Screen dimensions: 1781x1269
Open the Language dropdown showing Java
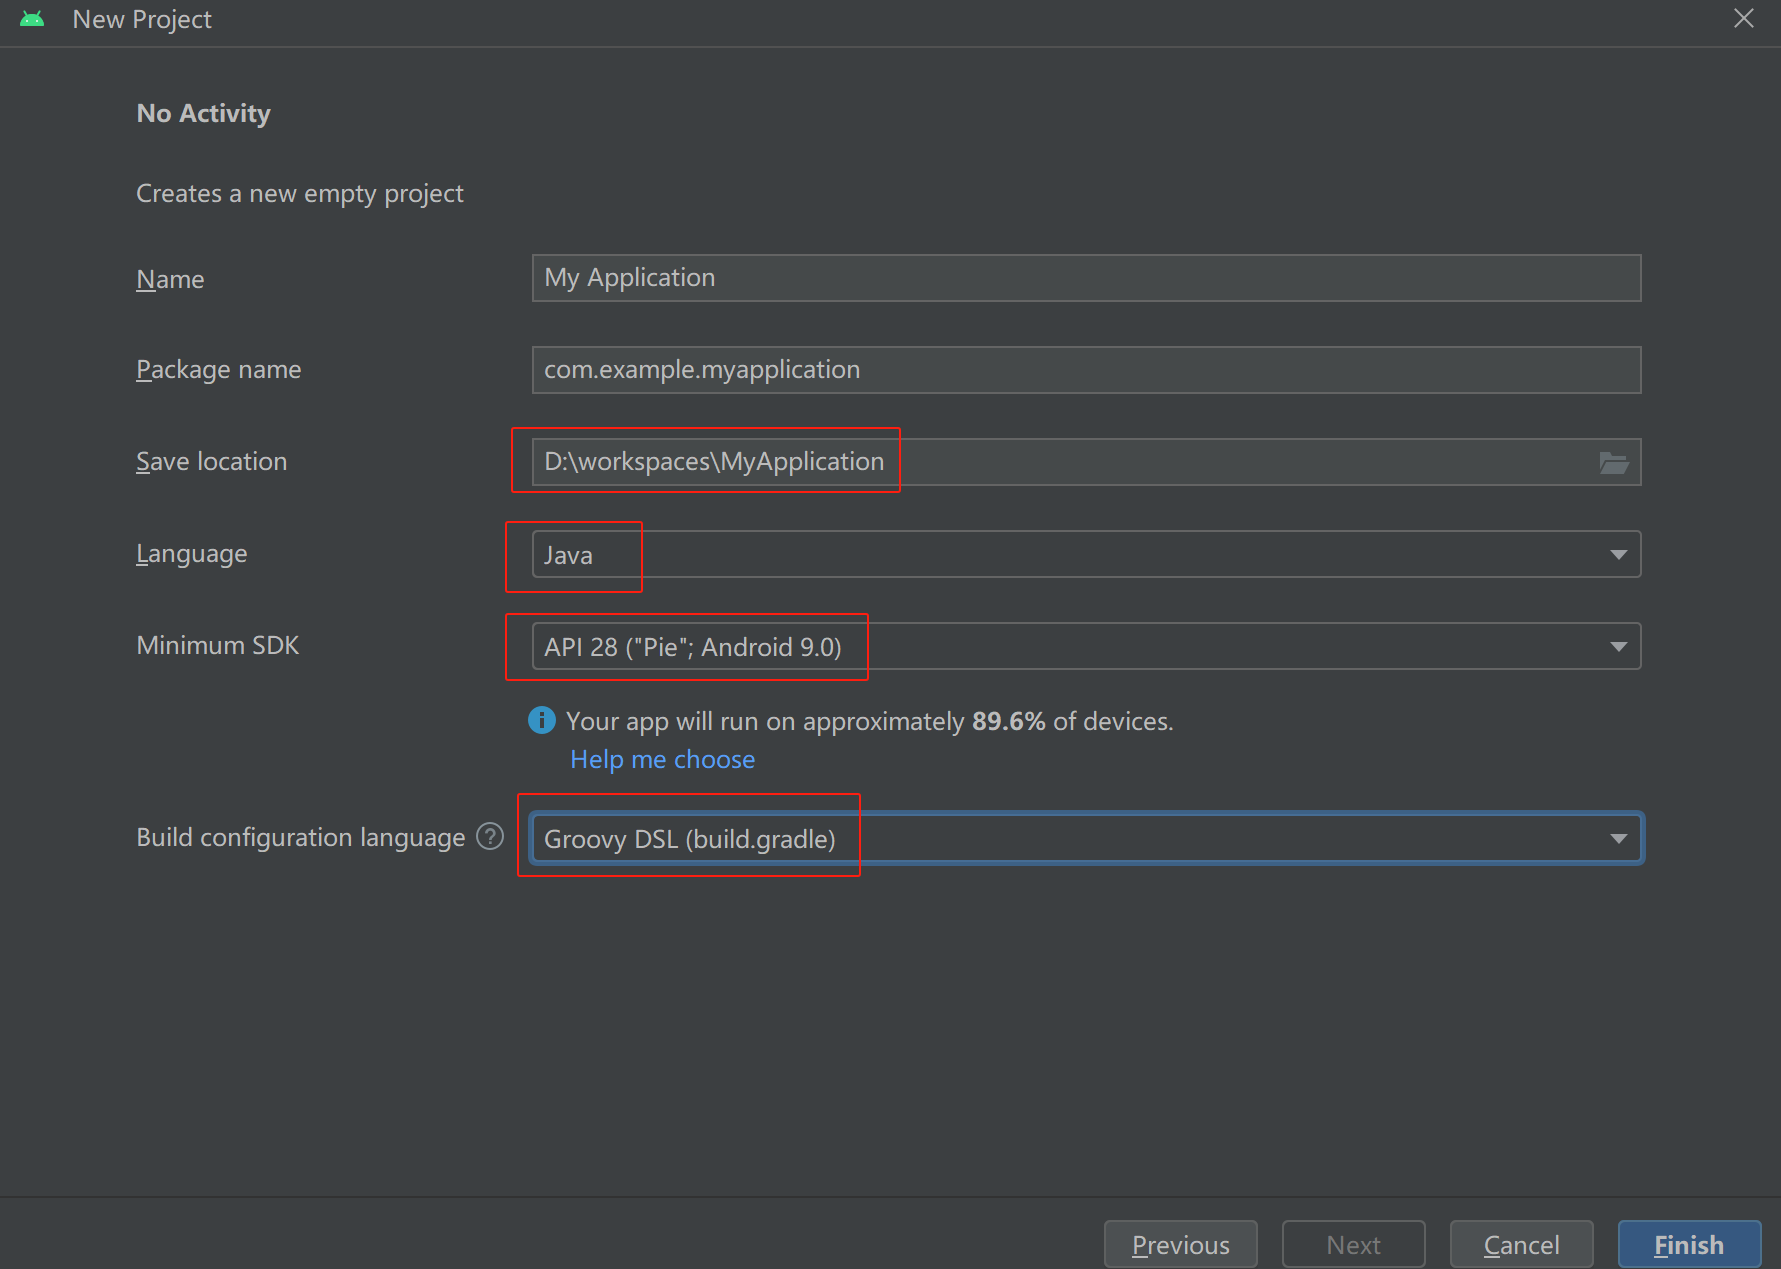click(x=1086, y=554)
